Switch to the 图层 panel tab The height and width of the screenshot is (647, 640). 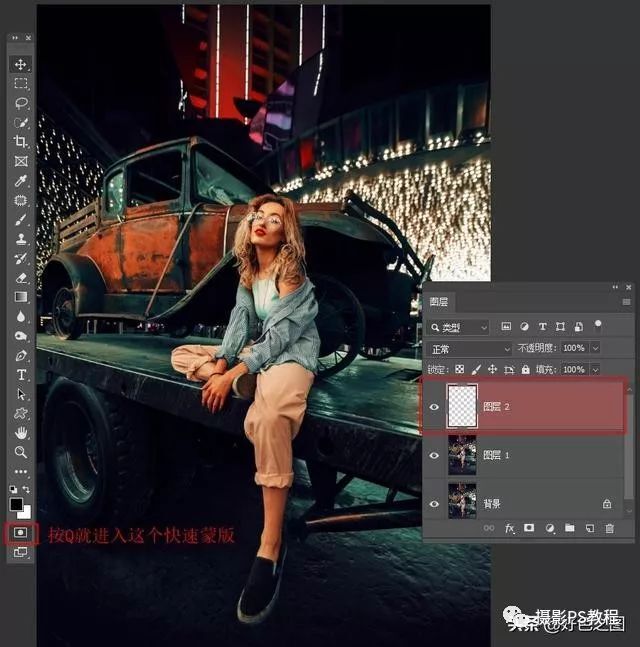439,301
